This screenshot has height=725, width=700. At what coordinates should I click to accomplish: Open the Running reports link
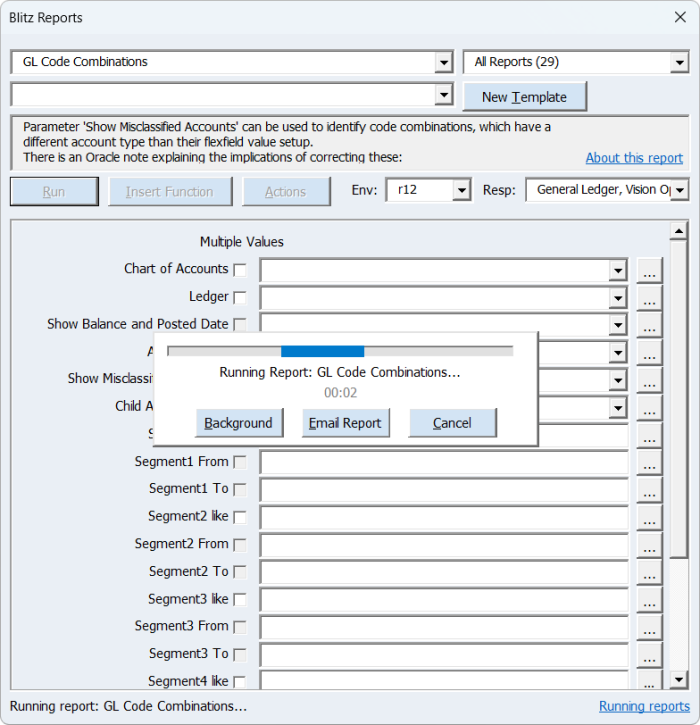[644, 706]
